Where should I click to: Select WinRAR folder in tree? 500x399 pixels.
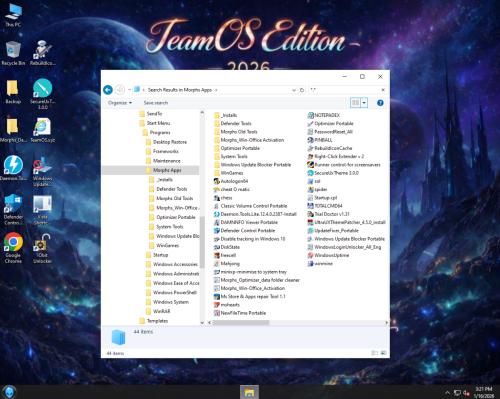coord(158,311)
